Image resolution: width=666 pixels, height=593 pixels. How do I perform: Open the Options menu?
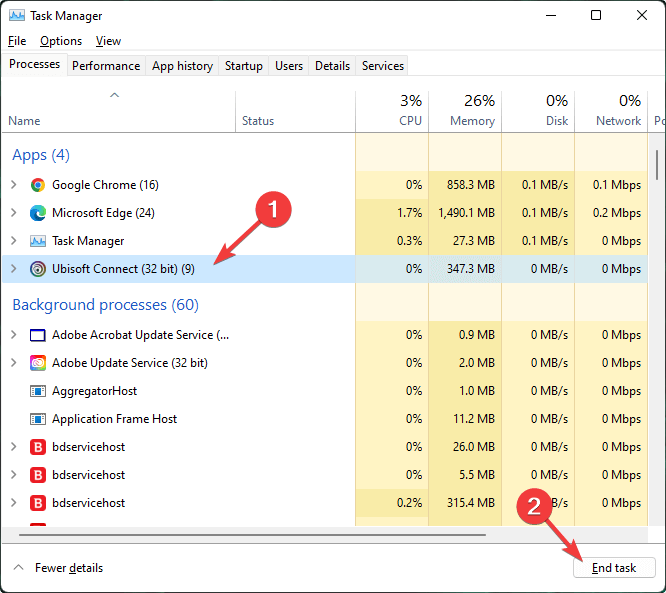61,41
